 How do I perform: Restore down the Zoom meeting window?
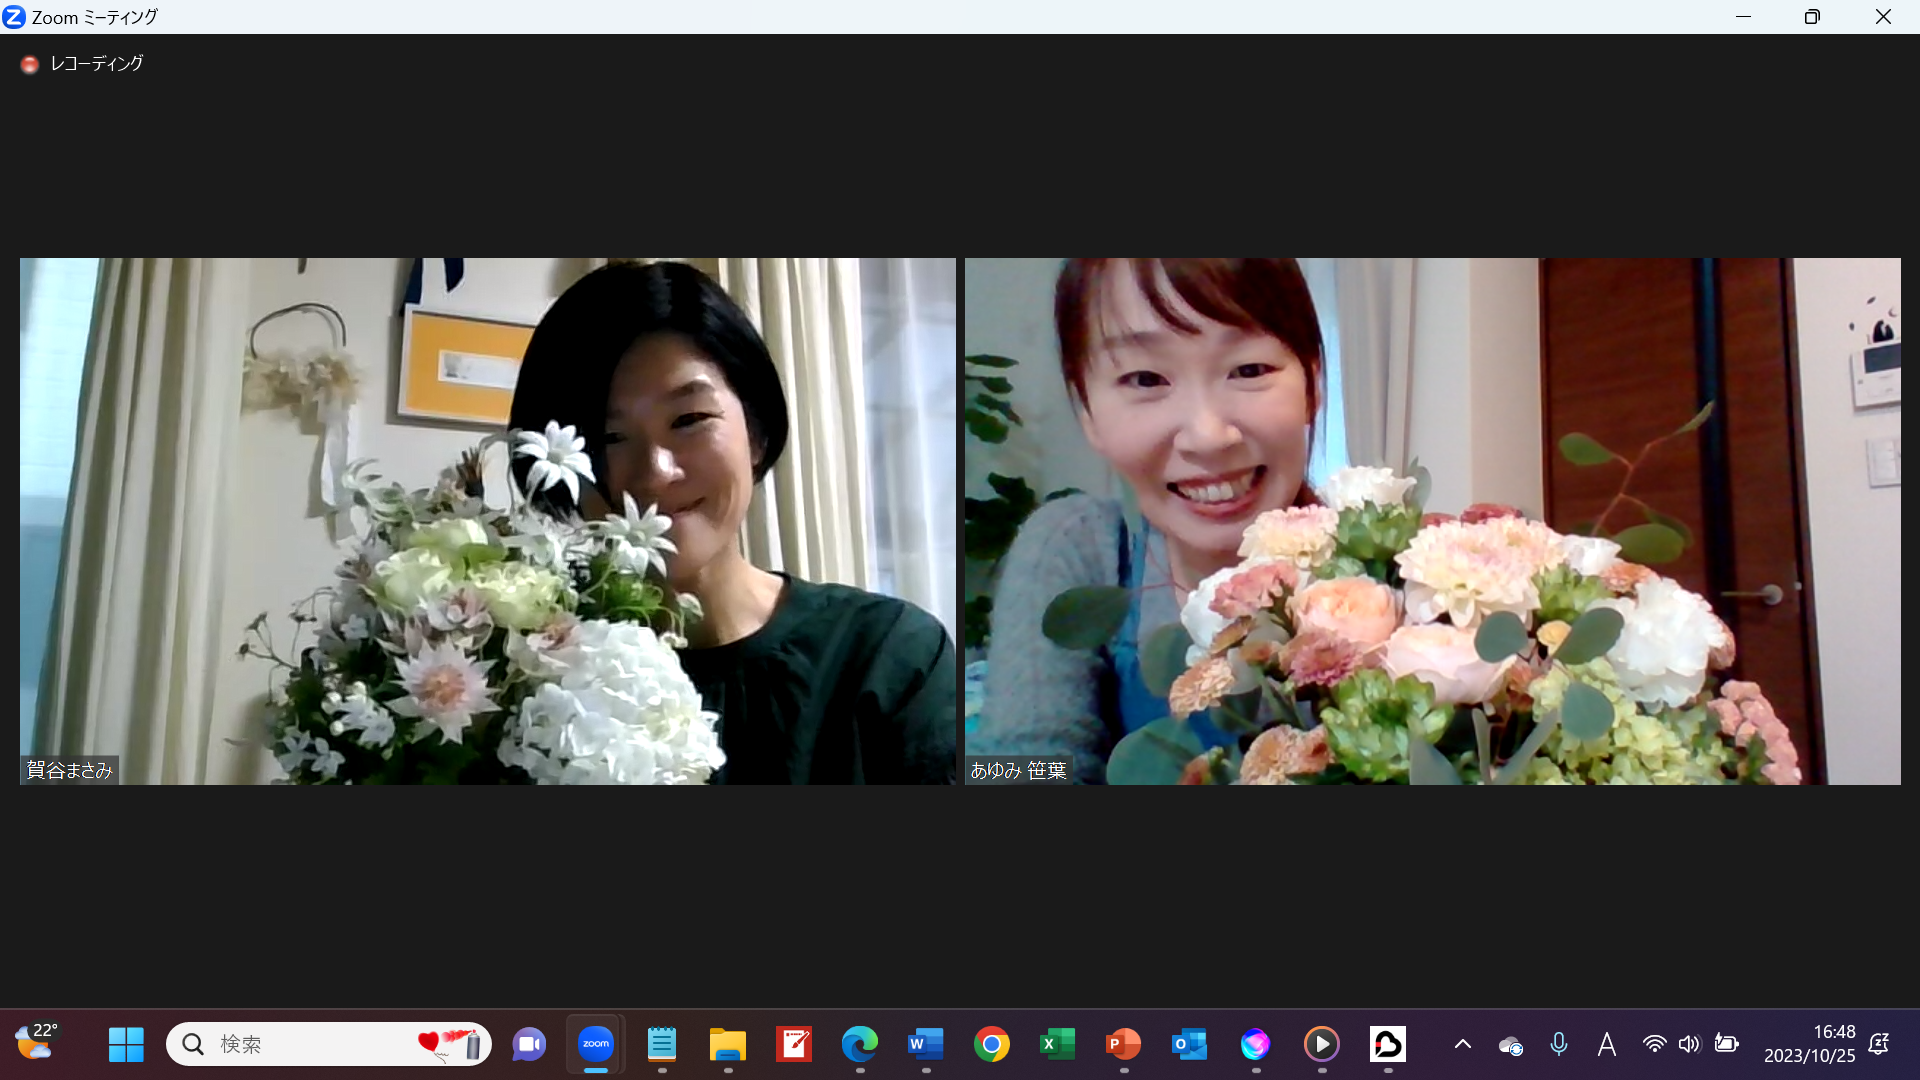pos(1812,17)
